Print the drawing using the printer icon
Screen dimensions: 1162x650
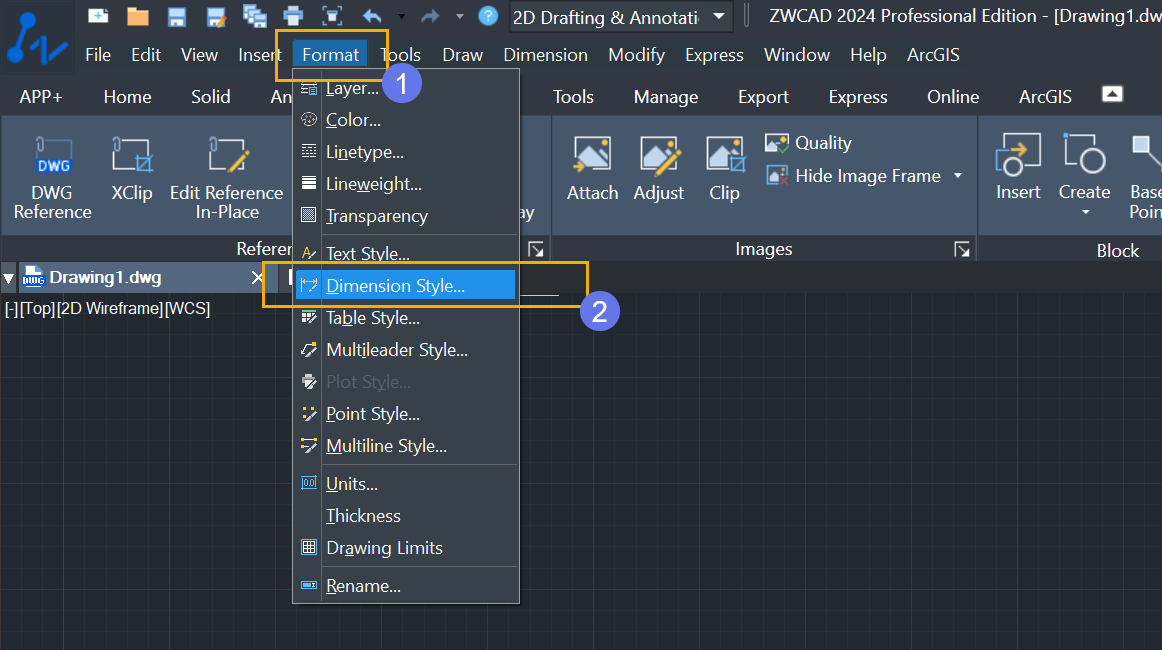293,16
